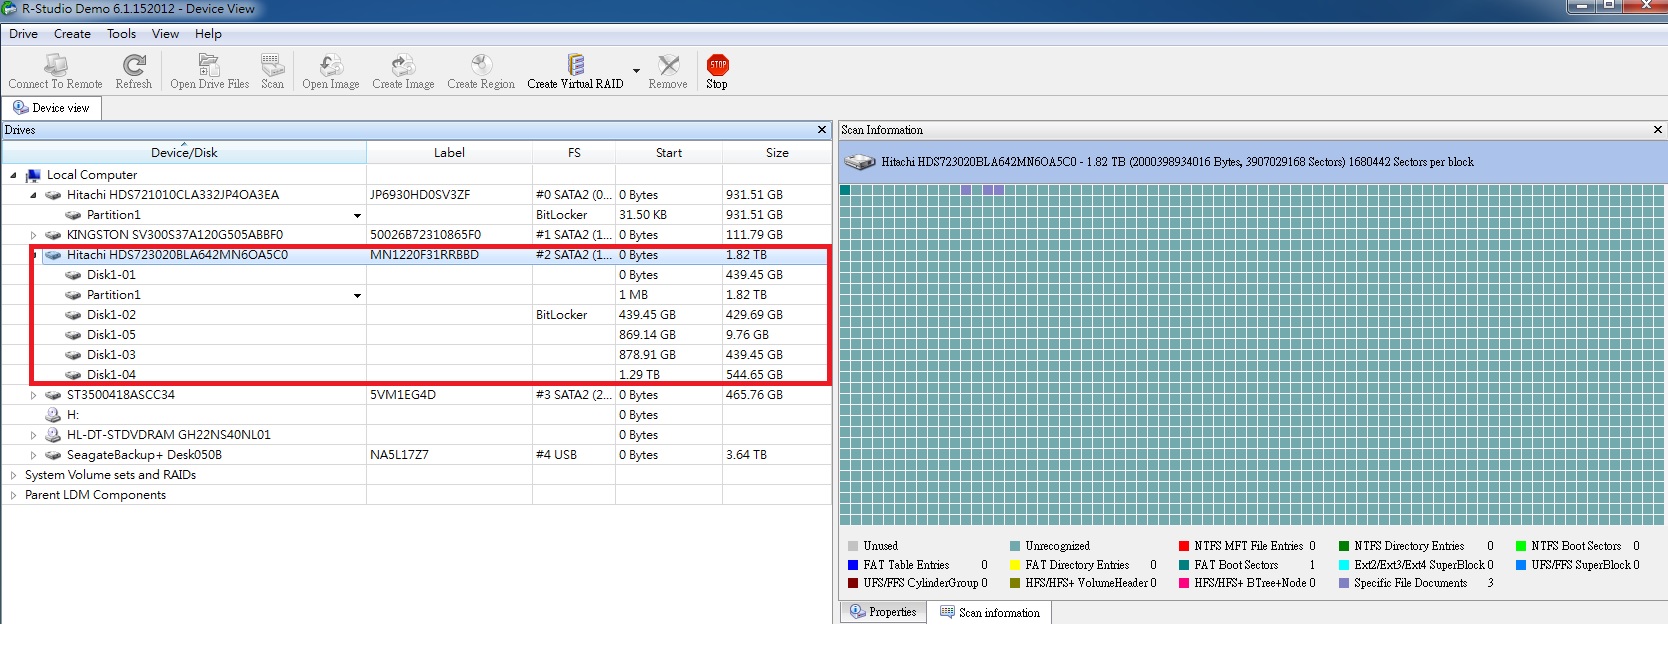Open the Create Virtual RAID dropdown arrow
This screenshot has height=648, width=1668.
[x=636, y=71]
